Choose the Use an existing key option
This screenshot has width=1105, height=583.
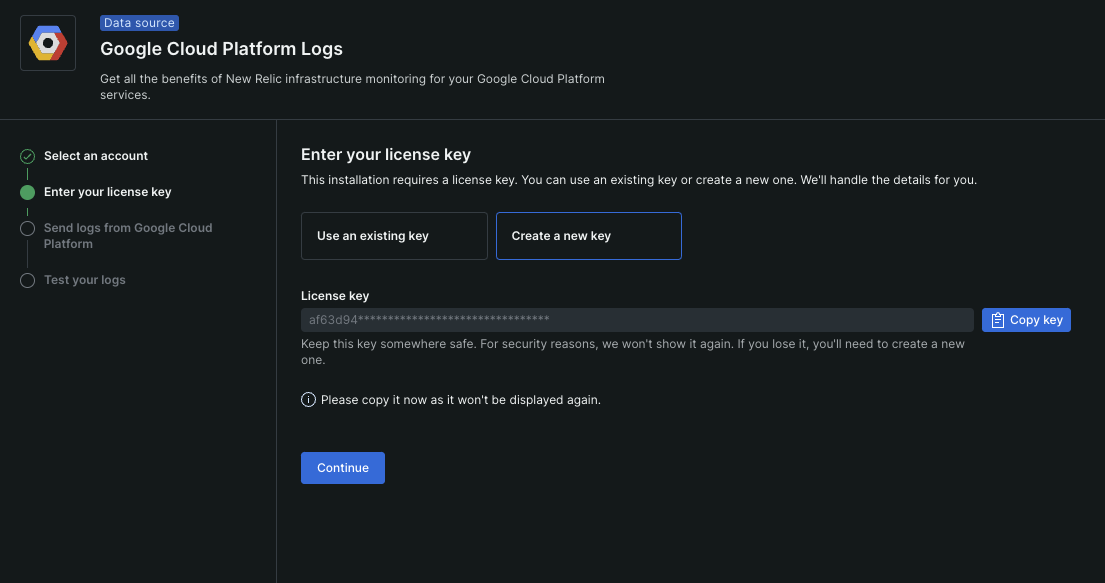point(394,236)
